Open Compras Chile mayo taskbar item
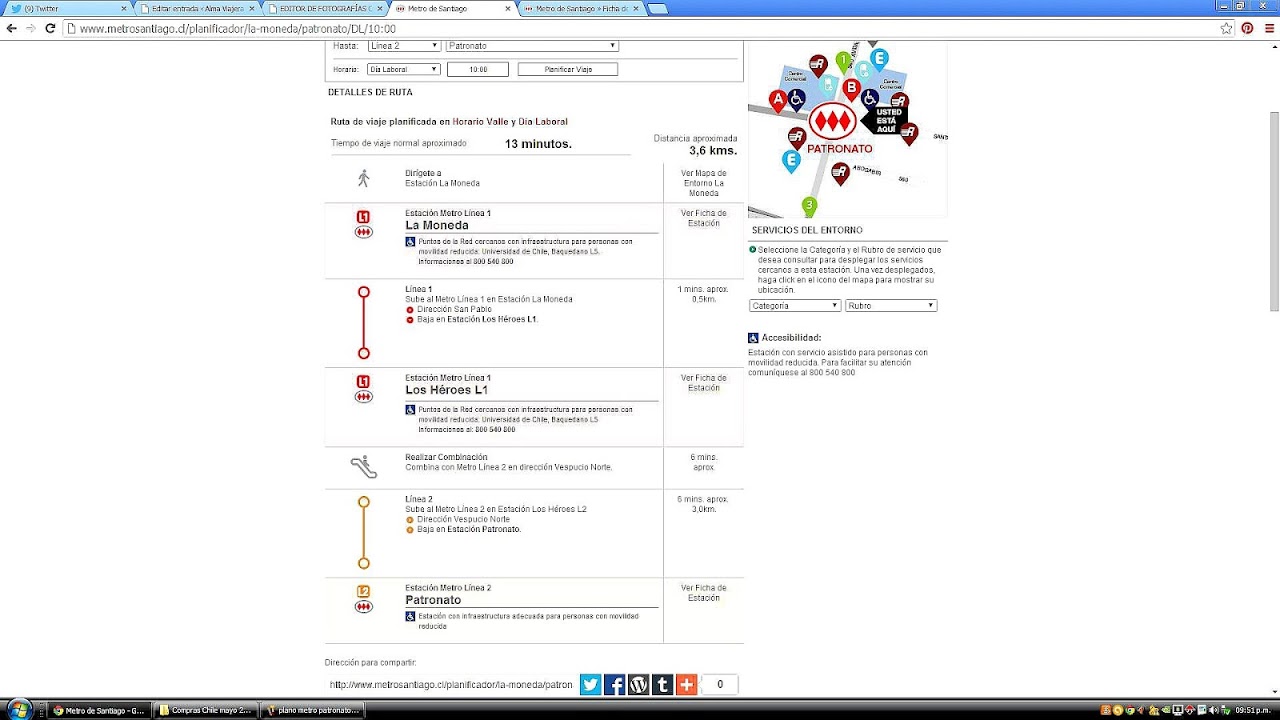This screenshot has width=1280, height=720. click(206, 710)
